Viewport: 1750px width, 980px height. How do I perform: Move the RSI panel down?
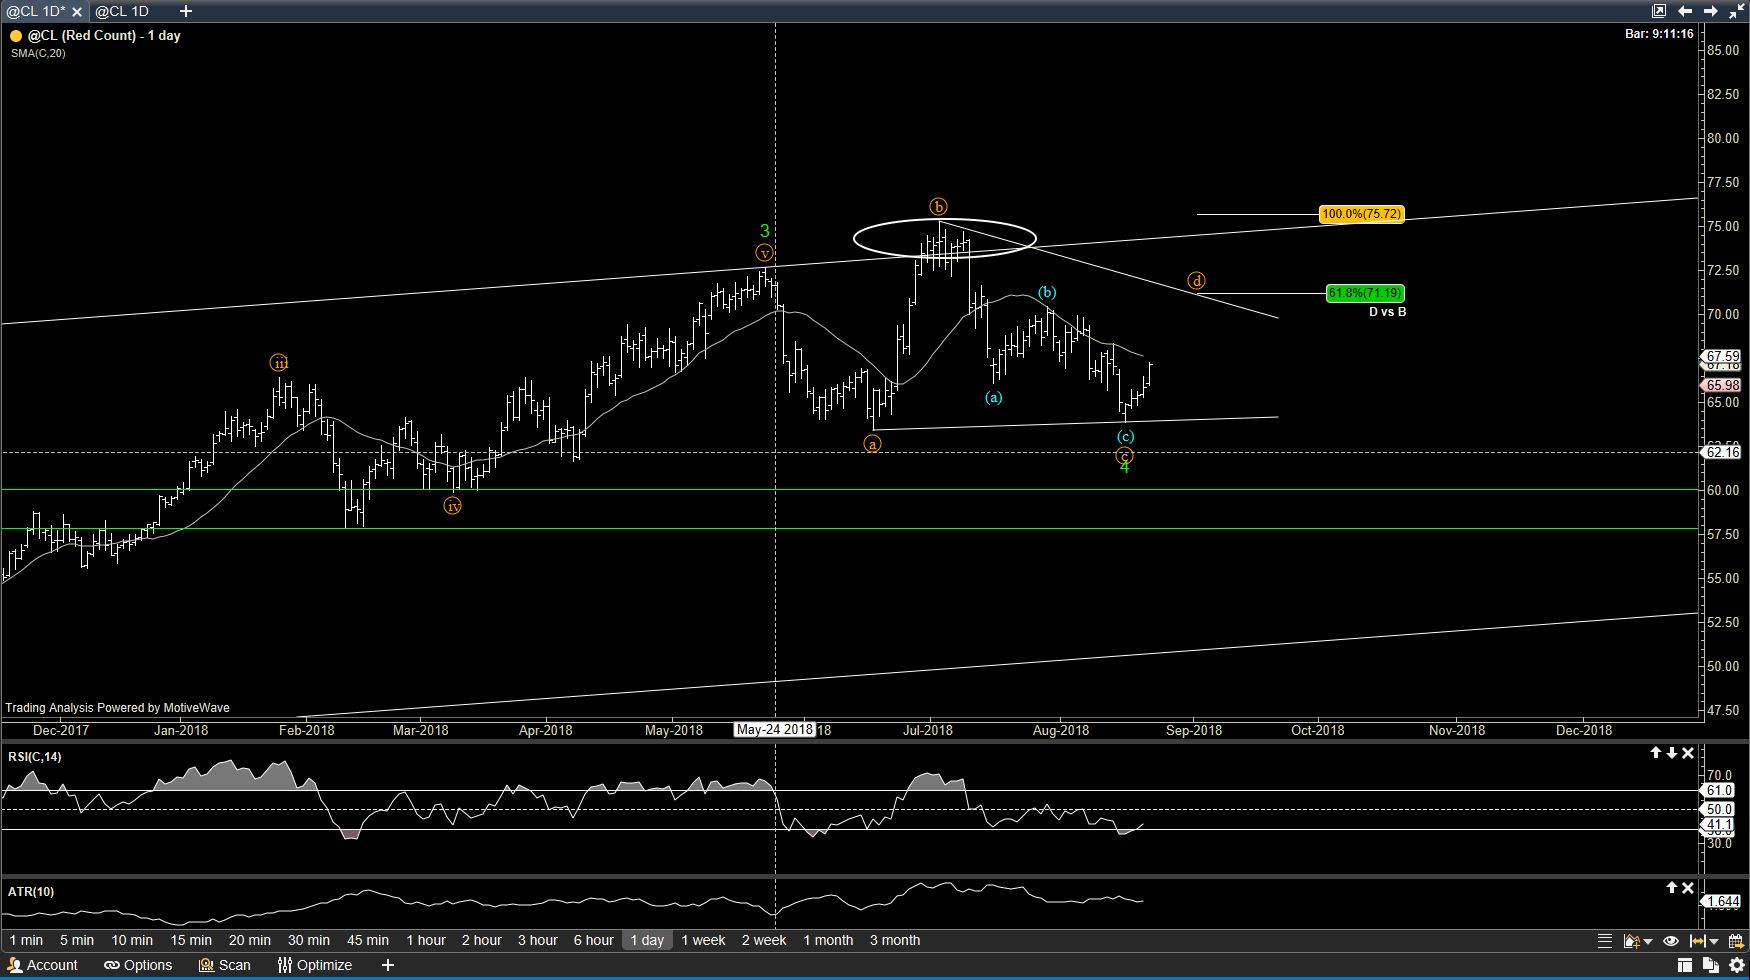(x=1671, y=753)
